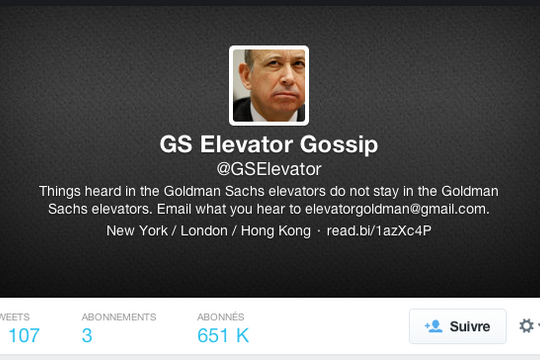Open the Abonnés followers label

pos(220,317)
